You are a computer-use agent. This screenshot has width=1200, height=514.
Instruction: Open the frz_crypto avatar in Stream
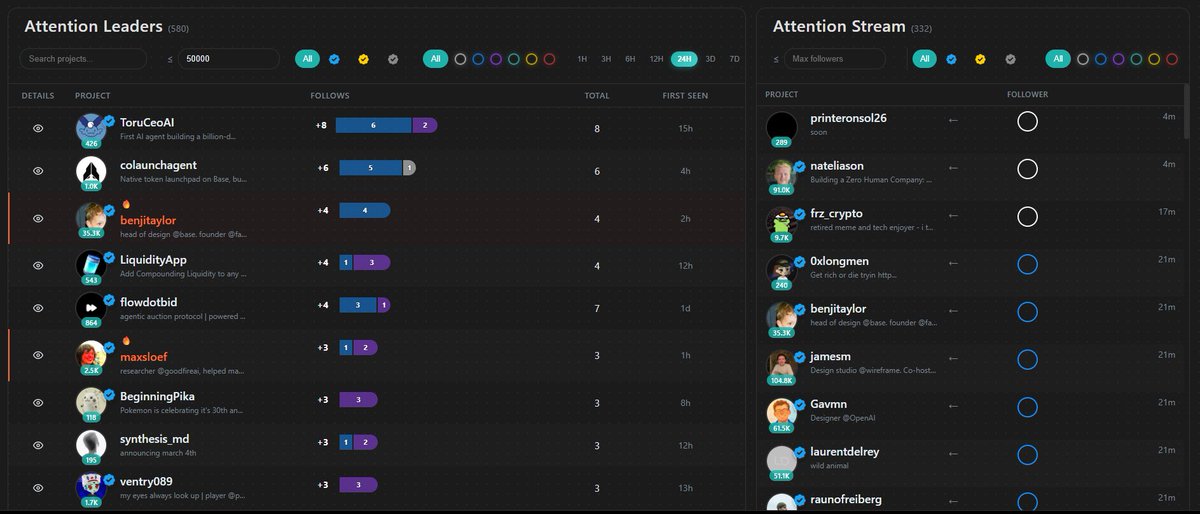coord(781,222)
